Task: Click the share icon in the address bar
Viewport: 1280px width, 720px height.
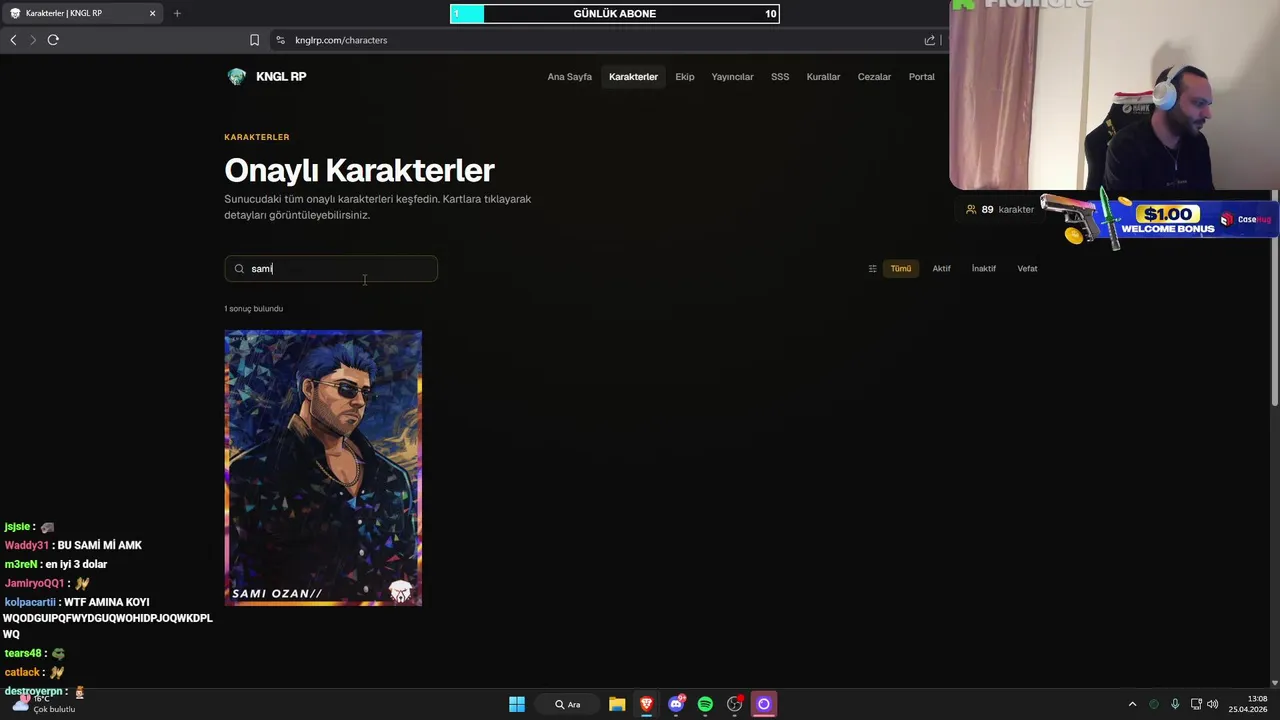Action: pyautogui.click(x=930, y=40)
